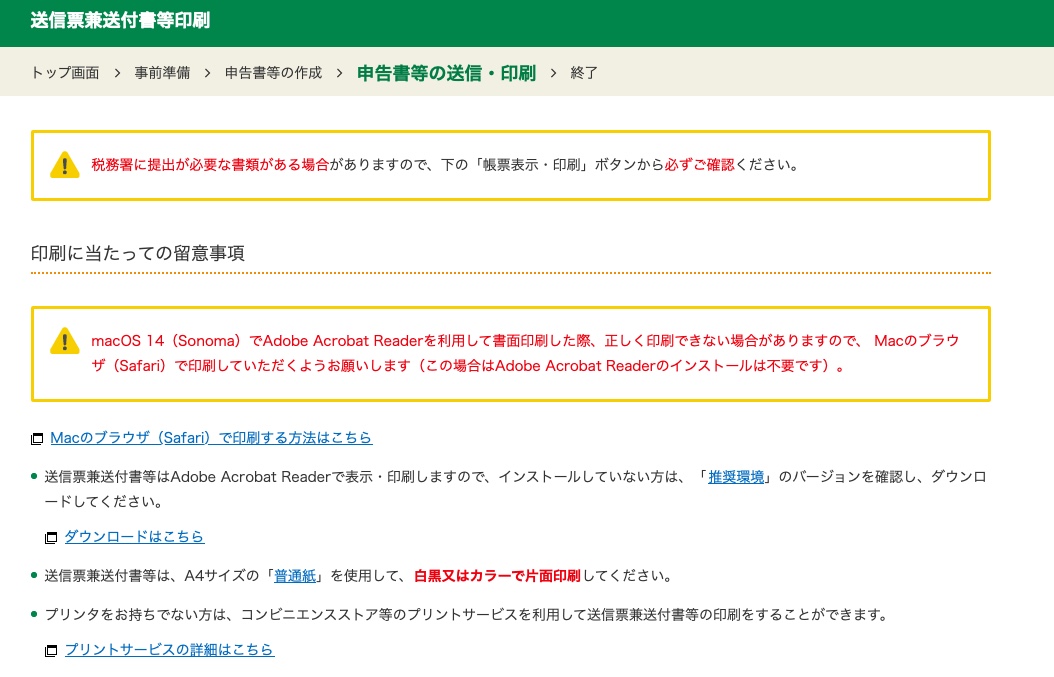Click warning icon in macOS Sonoma notice

65,341
